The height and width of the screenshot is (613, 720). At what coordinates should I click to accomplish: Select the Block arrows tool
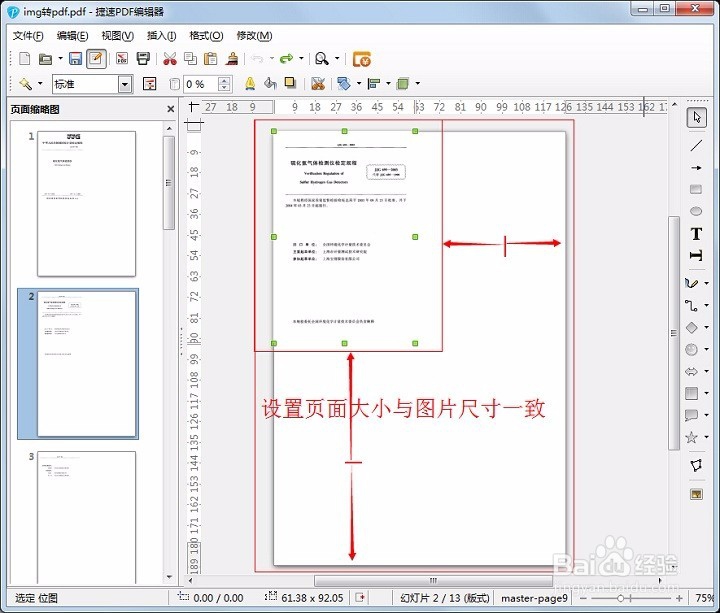691,371
